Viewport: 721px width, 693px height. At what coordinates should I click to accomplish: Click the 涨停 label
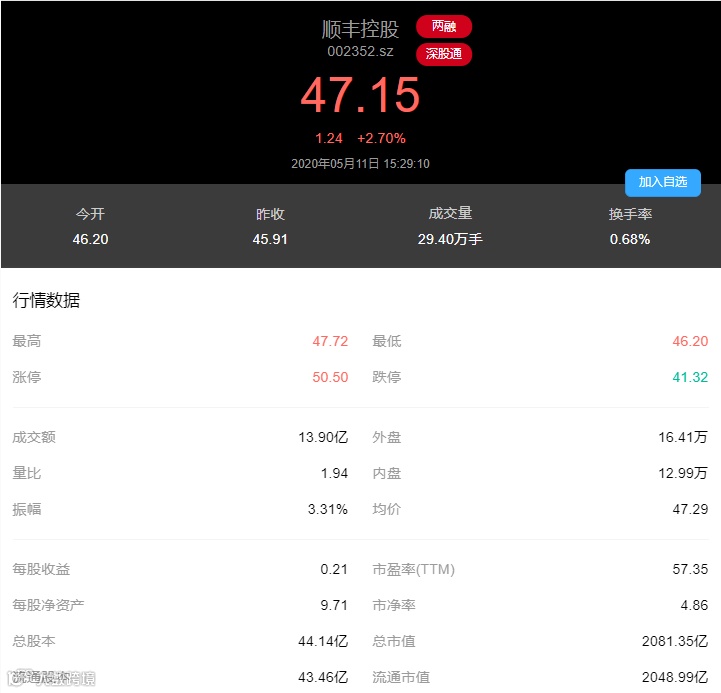[27, 377]
